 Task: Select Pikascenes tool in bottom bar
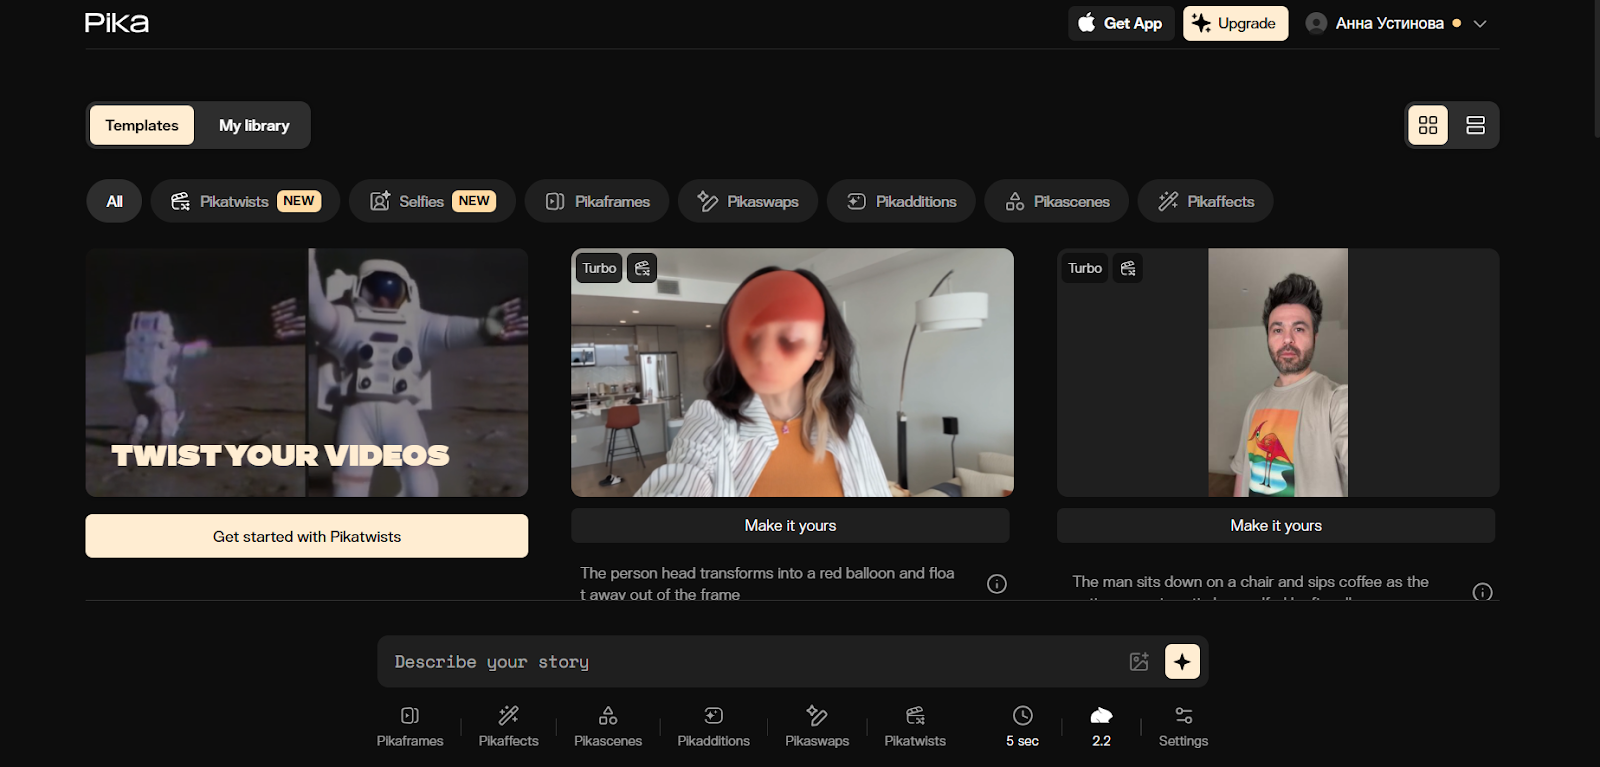[x=608, y=727]
